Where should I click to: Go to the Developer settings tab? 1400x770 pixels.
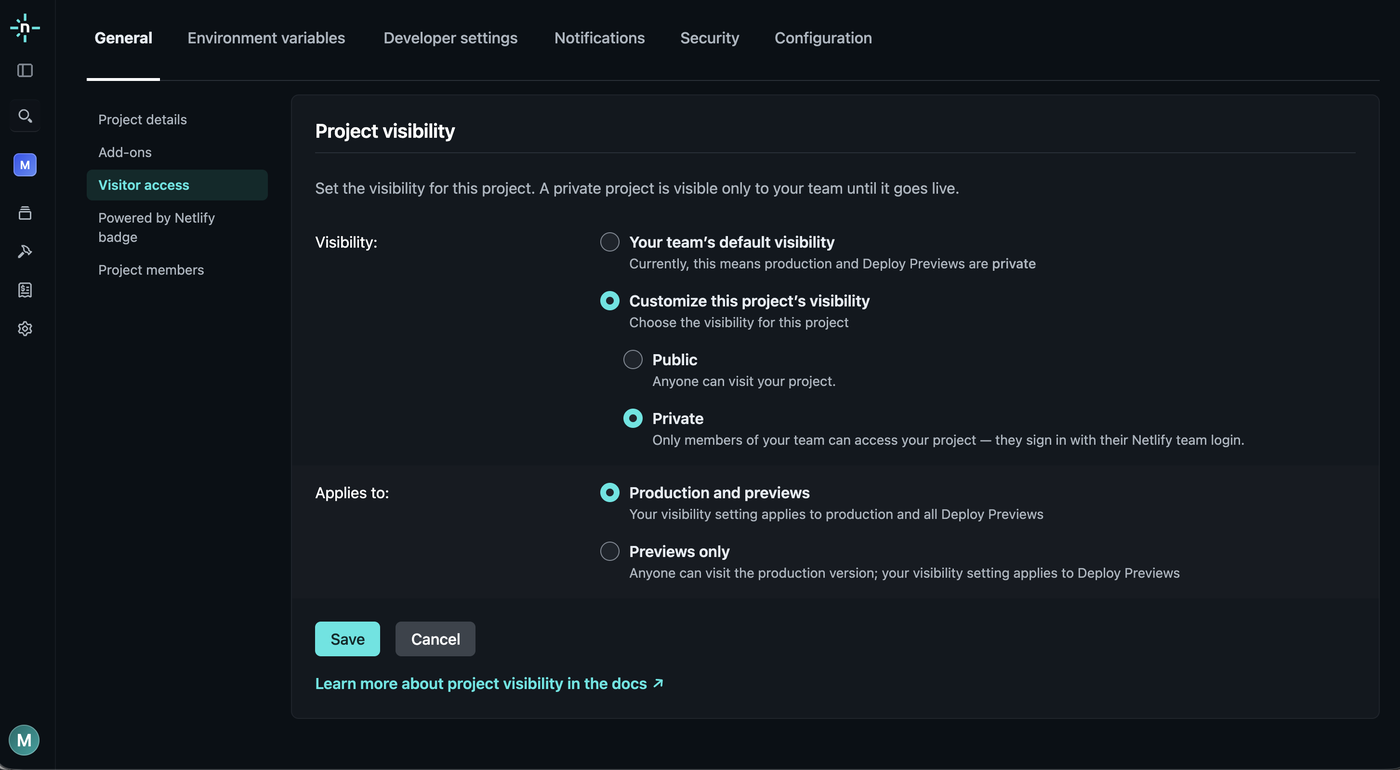click(x=451, y=38)
